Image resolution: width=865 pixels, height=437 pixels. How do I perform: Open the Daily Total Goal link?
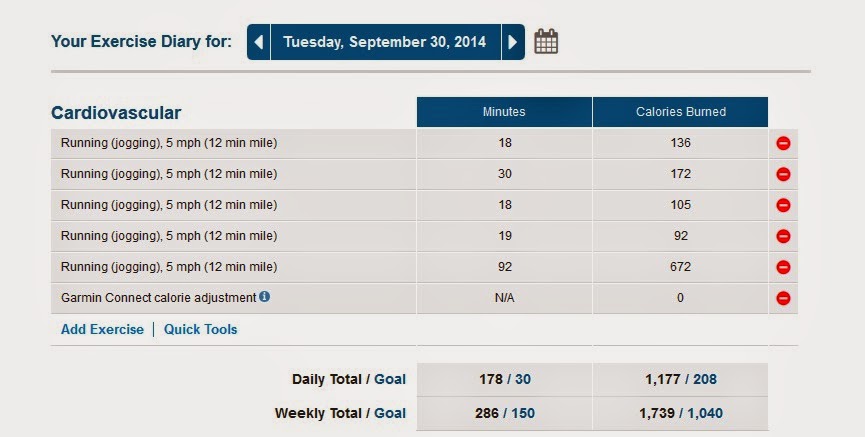tap(390, 379)
